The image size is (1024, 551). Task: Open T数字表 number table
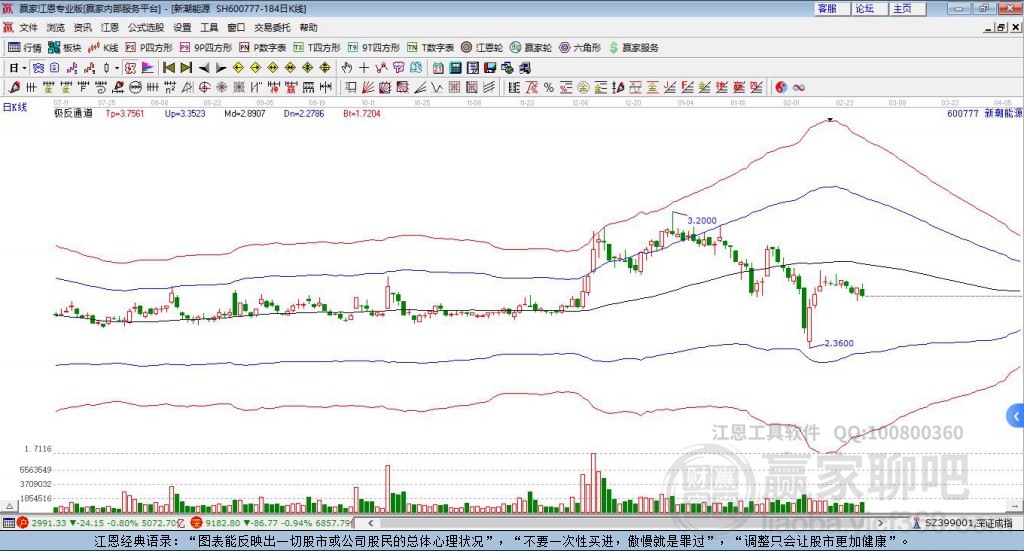(x=430, y=48)
